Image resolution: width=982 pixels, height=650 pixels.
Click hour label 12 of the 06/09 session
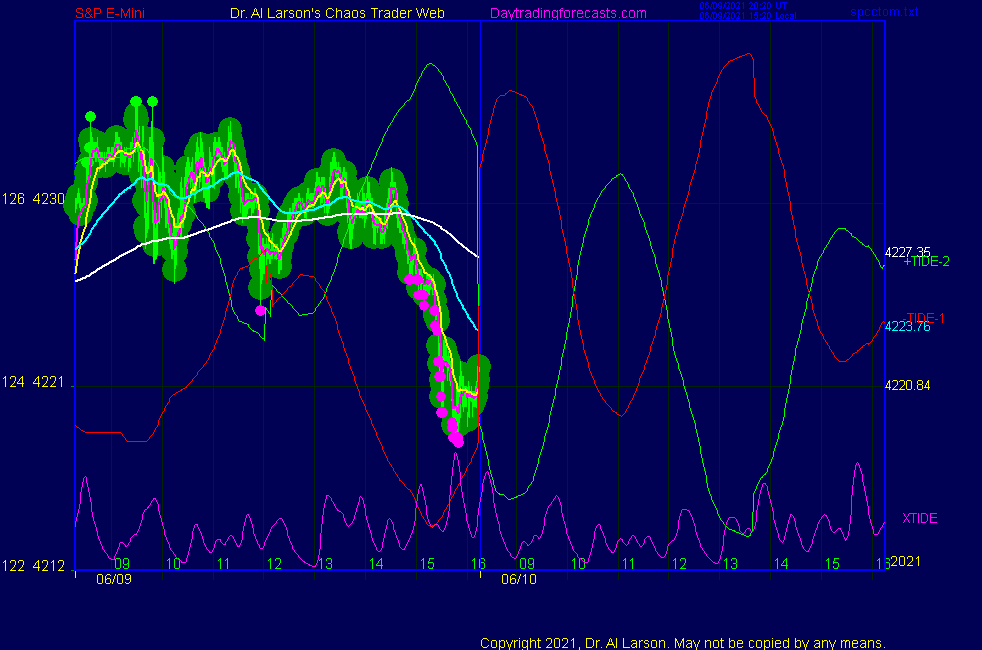point(274,564)
